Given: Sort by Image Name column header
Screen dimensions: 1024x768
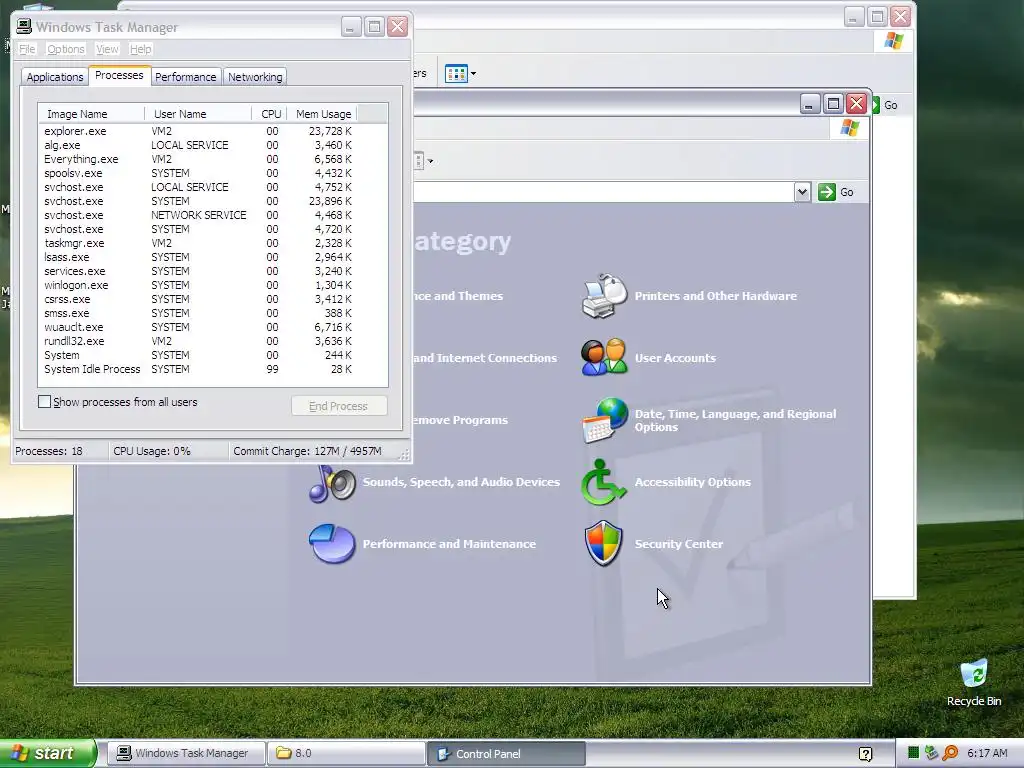Looking at the screenshot, I should (x=91, y=114).
